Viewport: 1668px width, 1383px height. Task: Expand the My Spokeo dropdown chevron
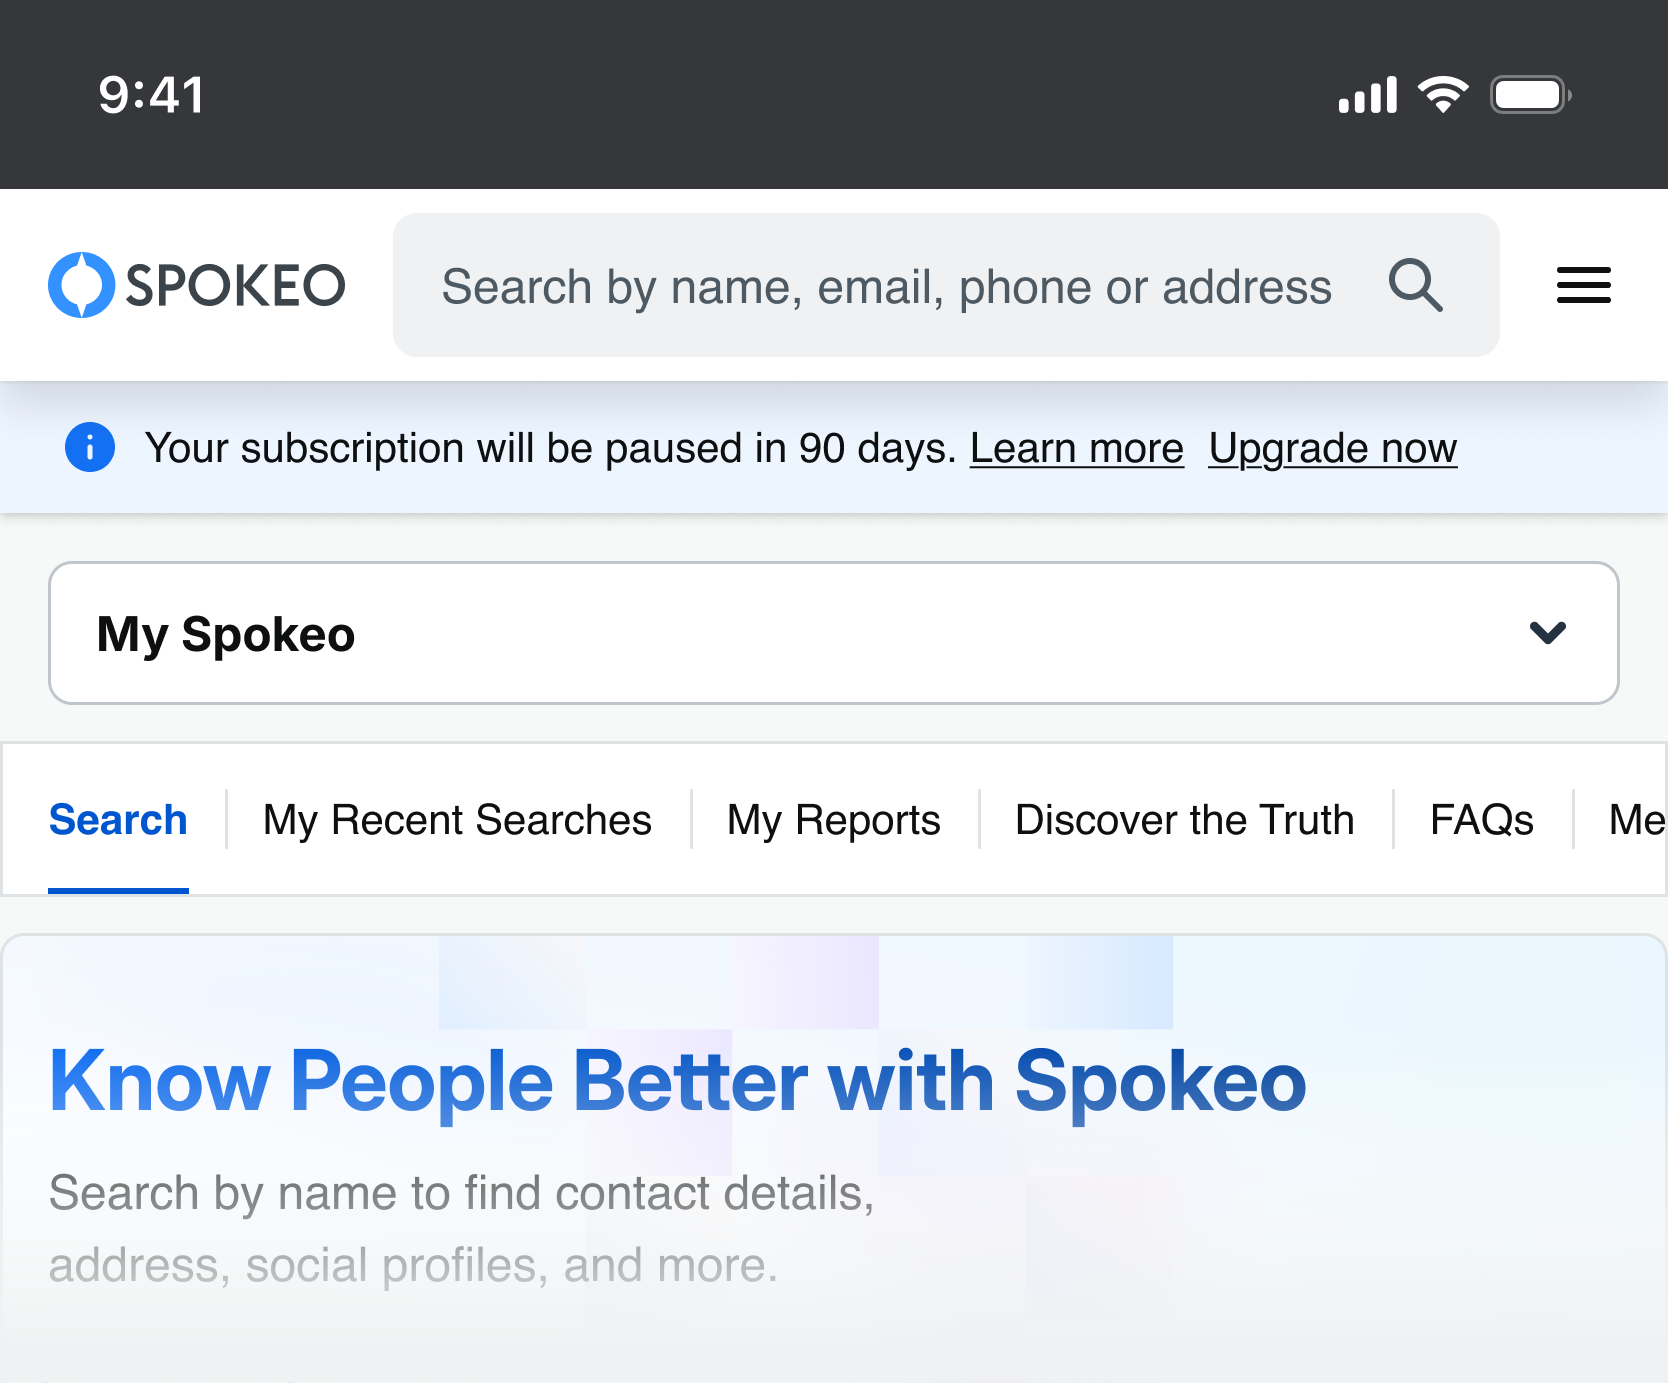pos(1547,633)
